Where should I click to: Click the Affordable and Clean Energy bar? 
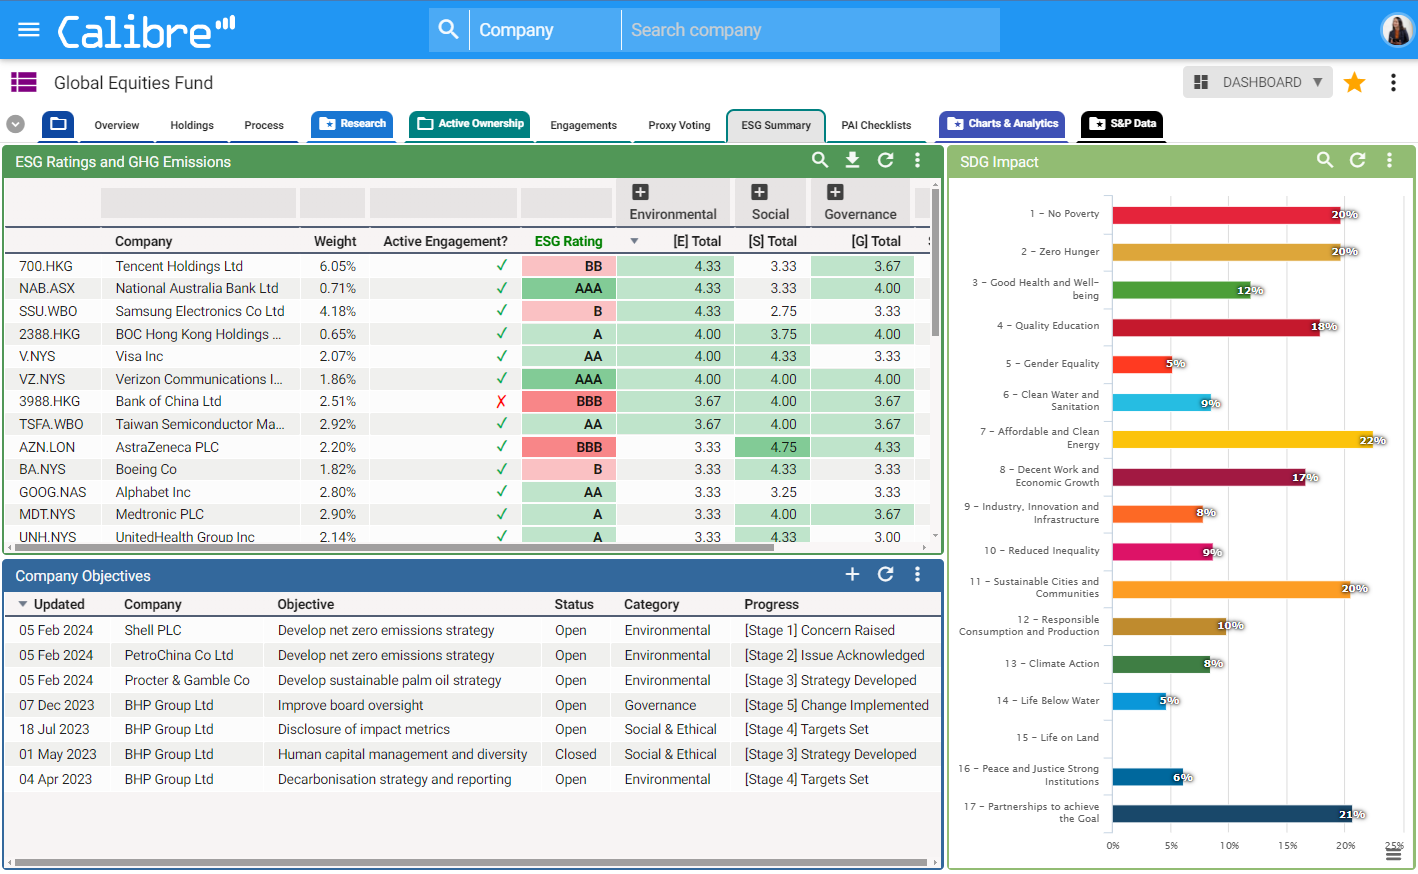click(1243, 439)
